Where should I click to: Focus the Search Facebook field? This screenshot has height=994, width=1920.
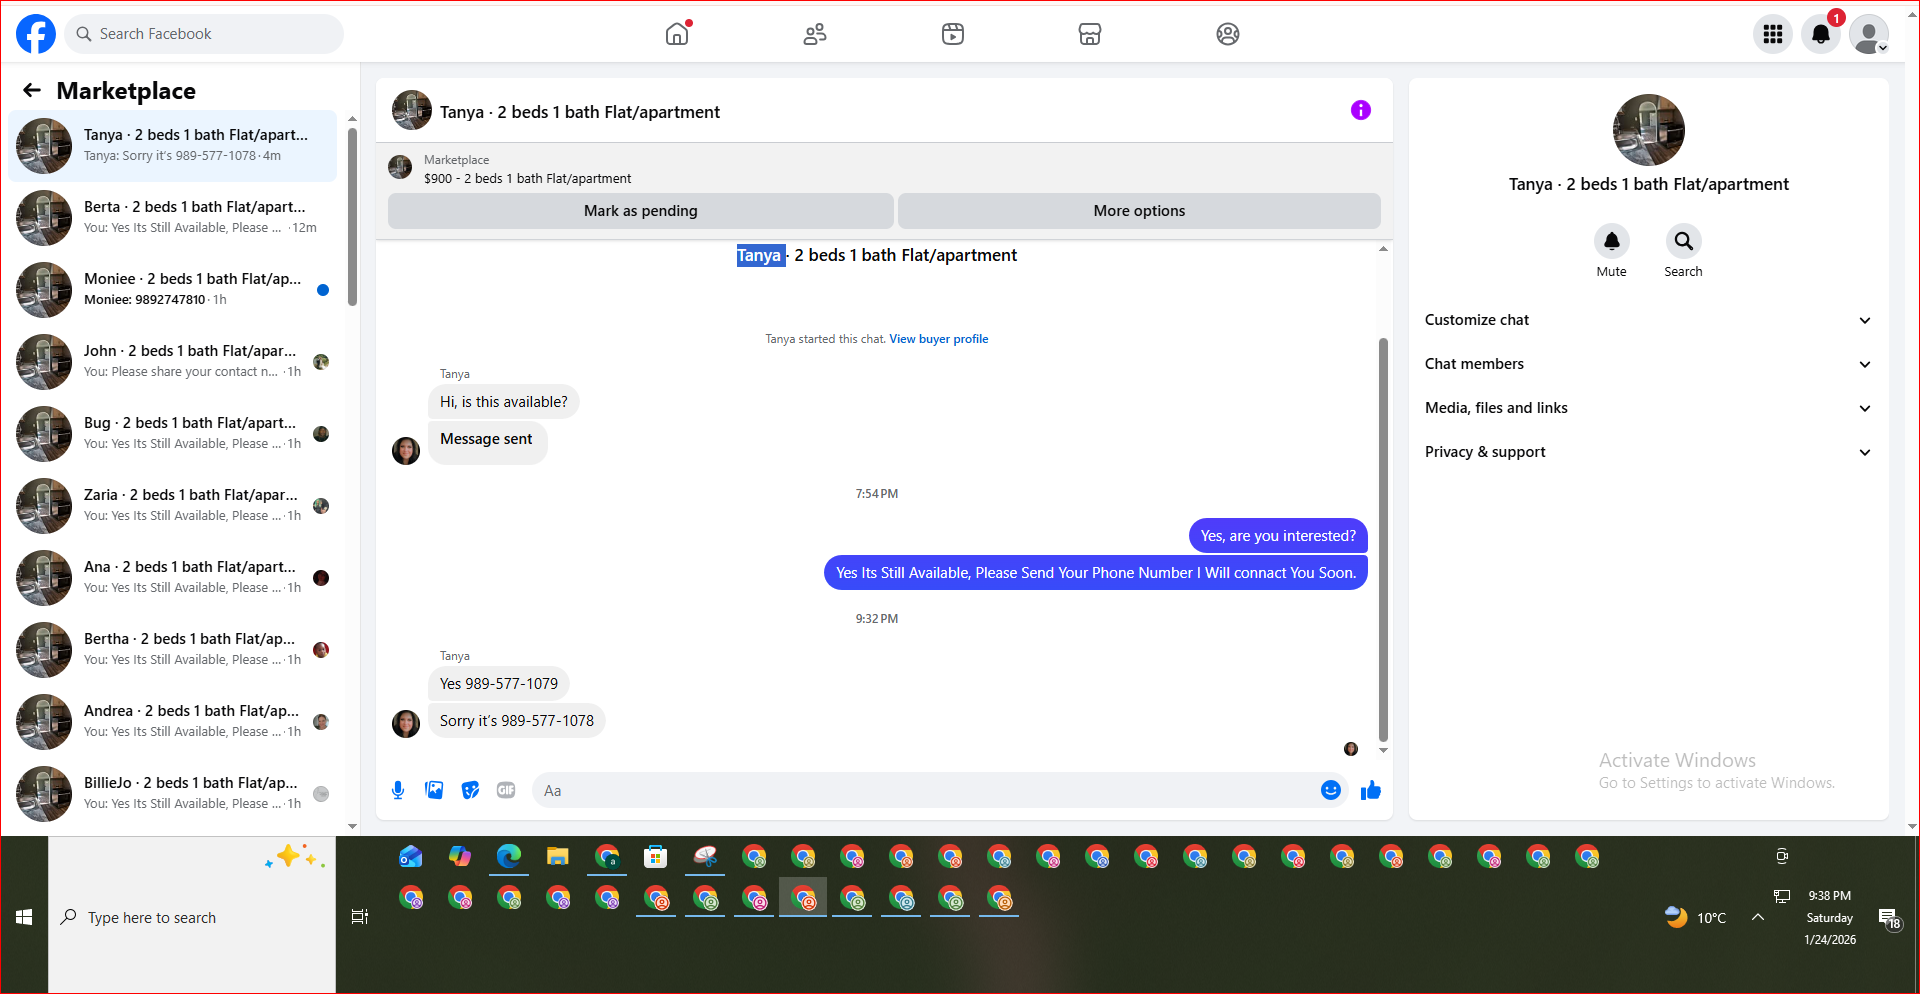click(205, 34)
